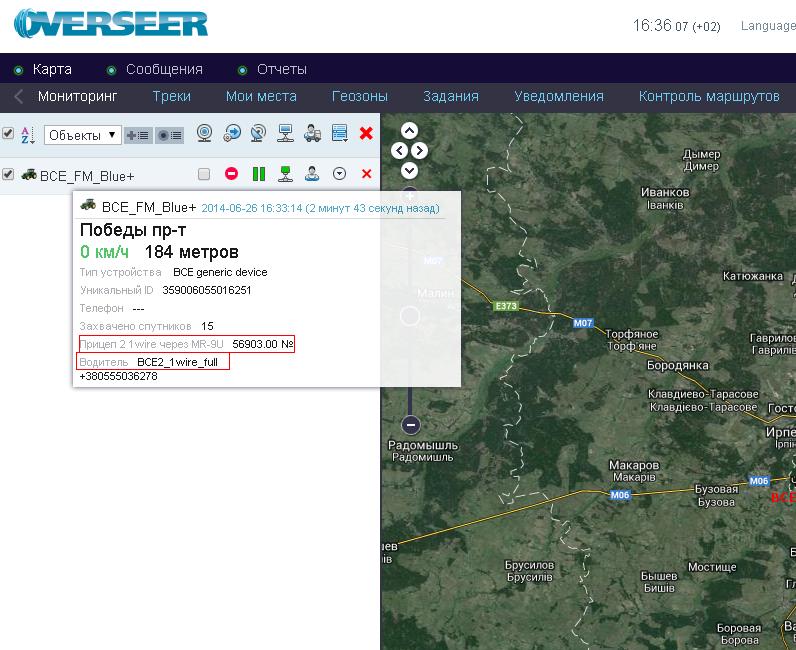Viewport: 796px width, 650px height.
Task: Click the Language link in the header
Action: (767, 26)
